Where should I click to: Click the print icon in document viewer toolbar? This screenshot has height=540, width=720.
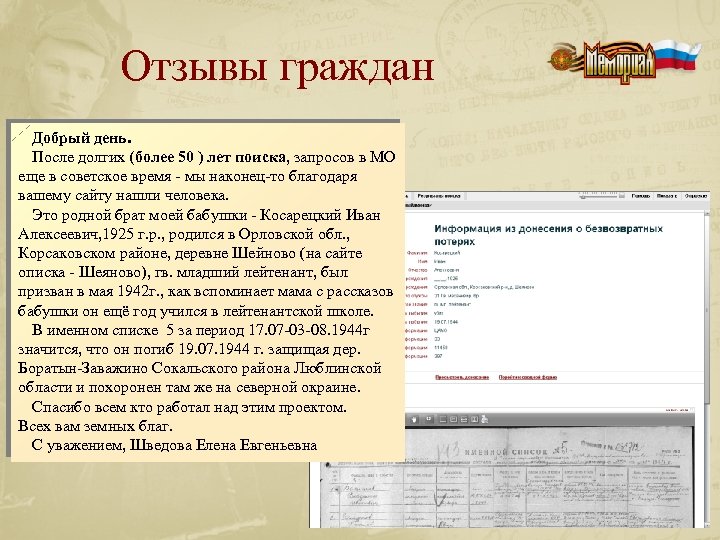click(x=484, y=419)
